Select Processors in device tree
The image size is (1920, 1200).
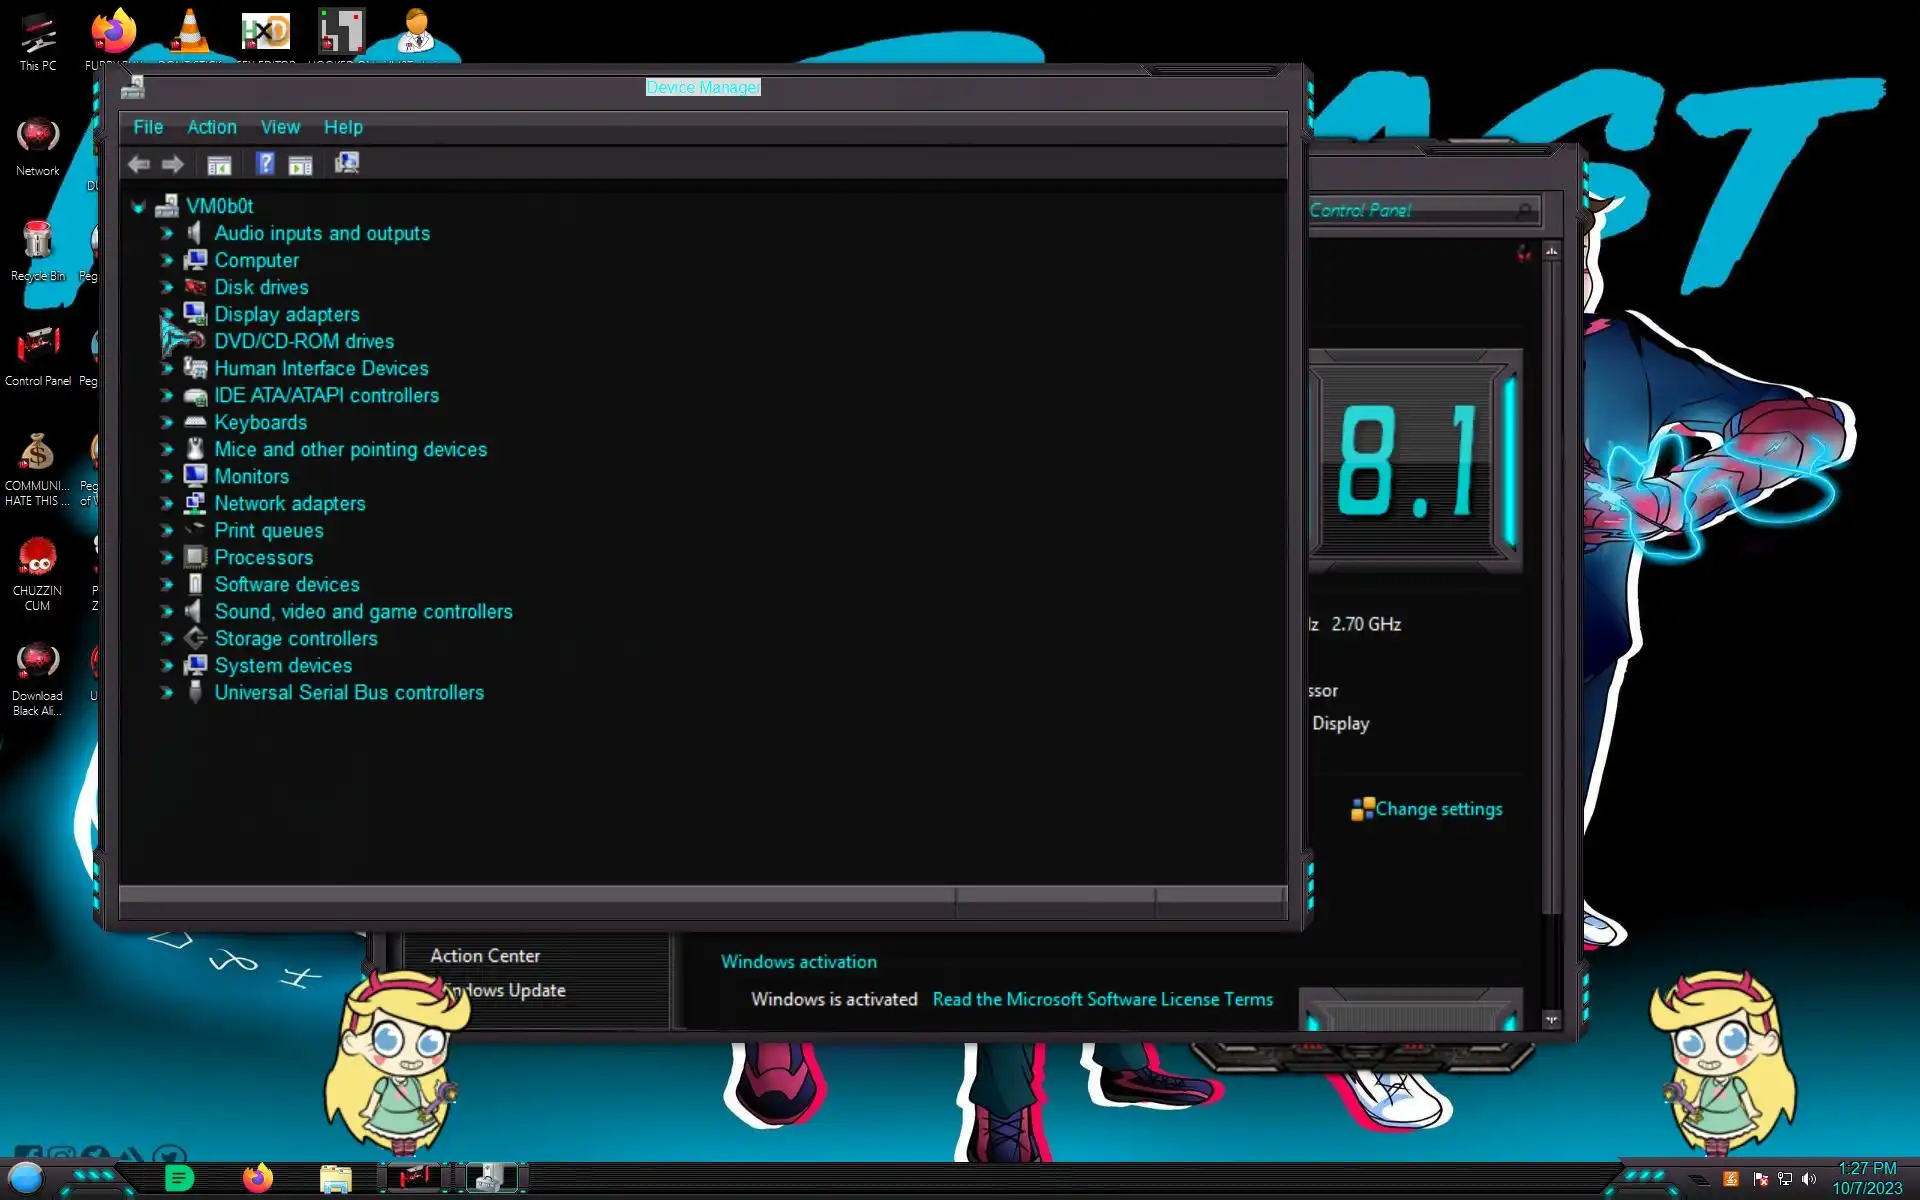coord(263,558)
